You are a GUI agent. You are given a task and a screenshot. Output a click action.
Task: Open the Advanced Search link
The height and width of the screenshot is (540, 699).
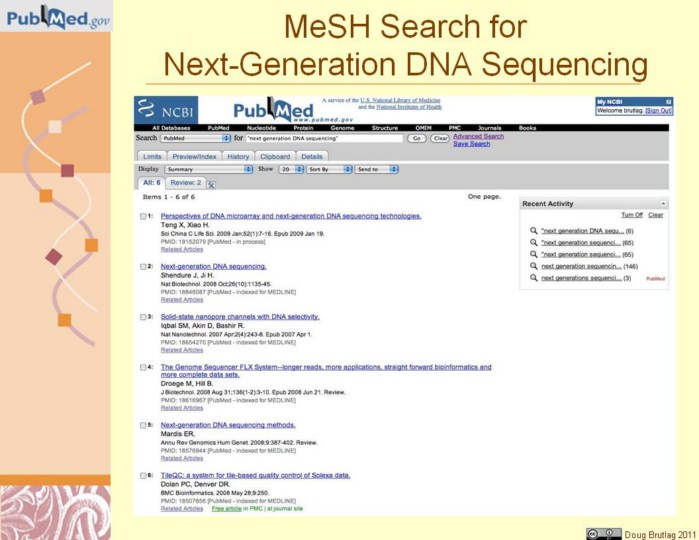(x=478, y=136)
